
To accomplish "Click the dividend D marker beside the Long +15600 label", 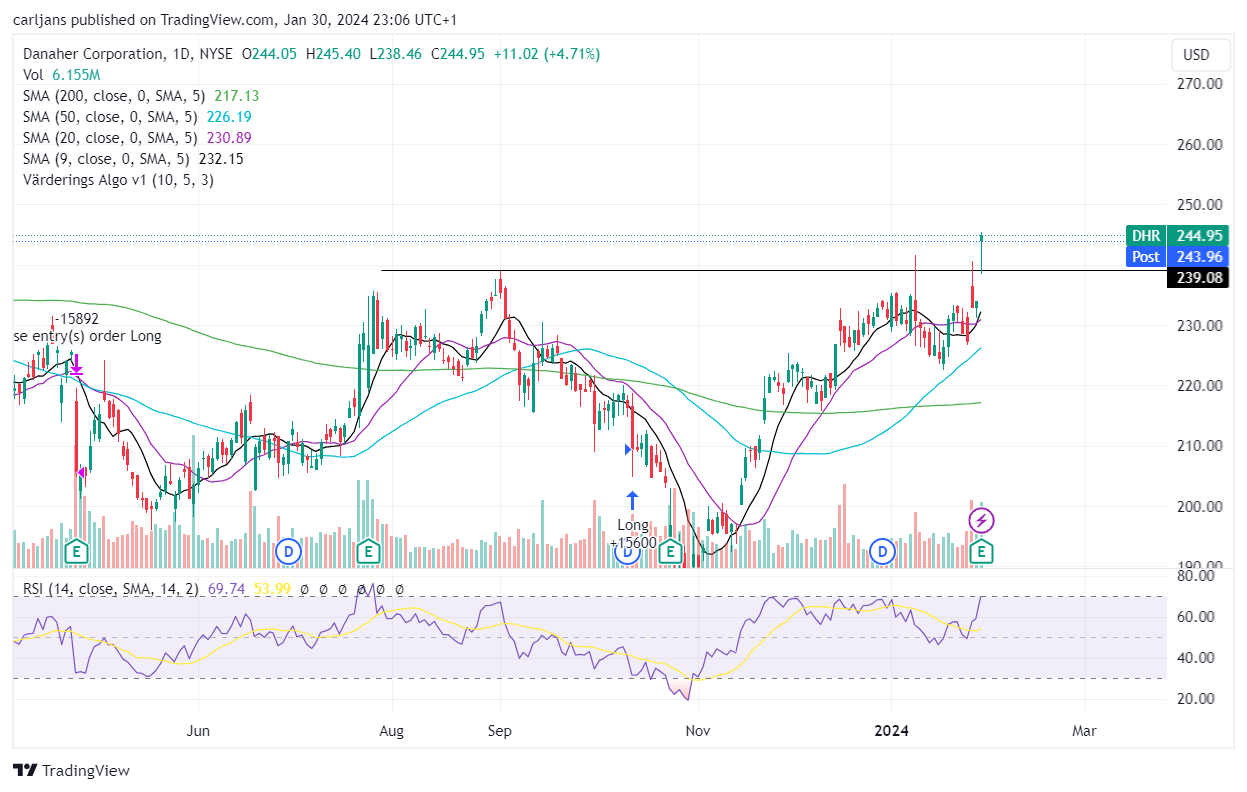I will click(627, 551).
